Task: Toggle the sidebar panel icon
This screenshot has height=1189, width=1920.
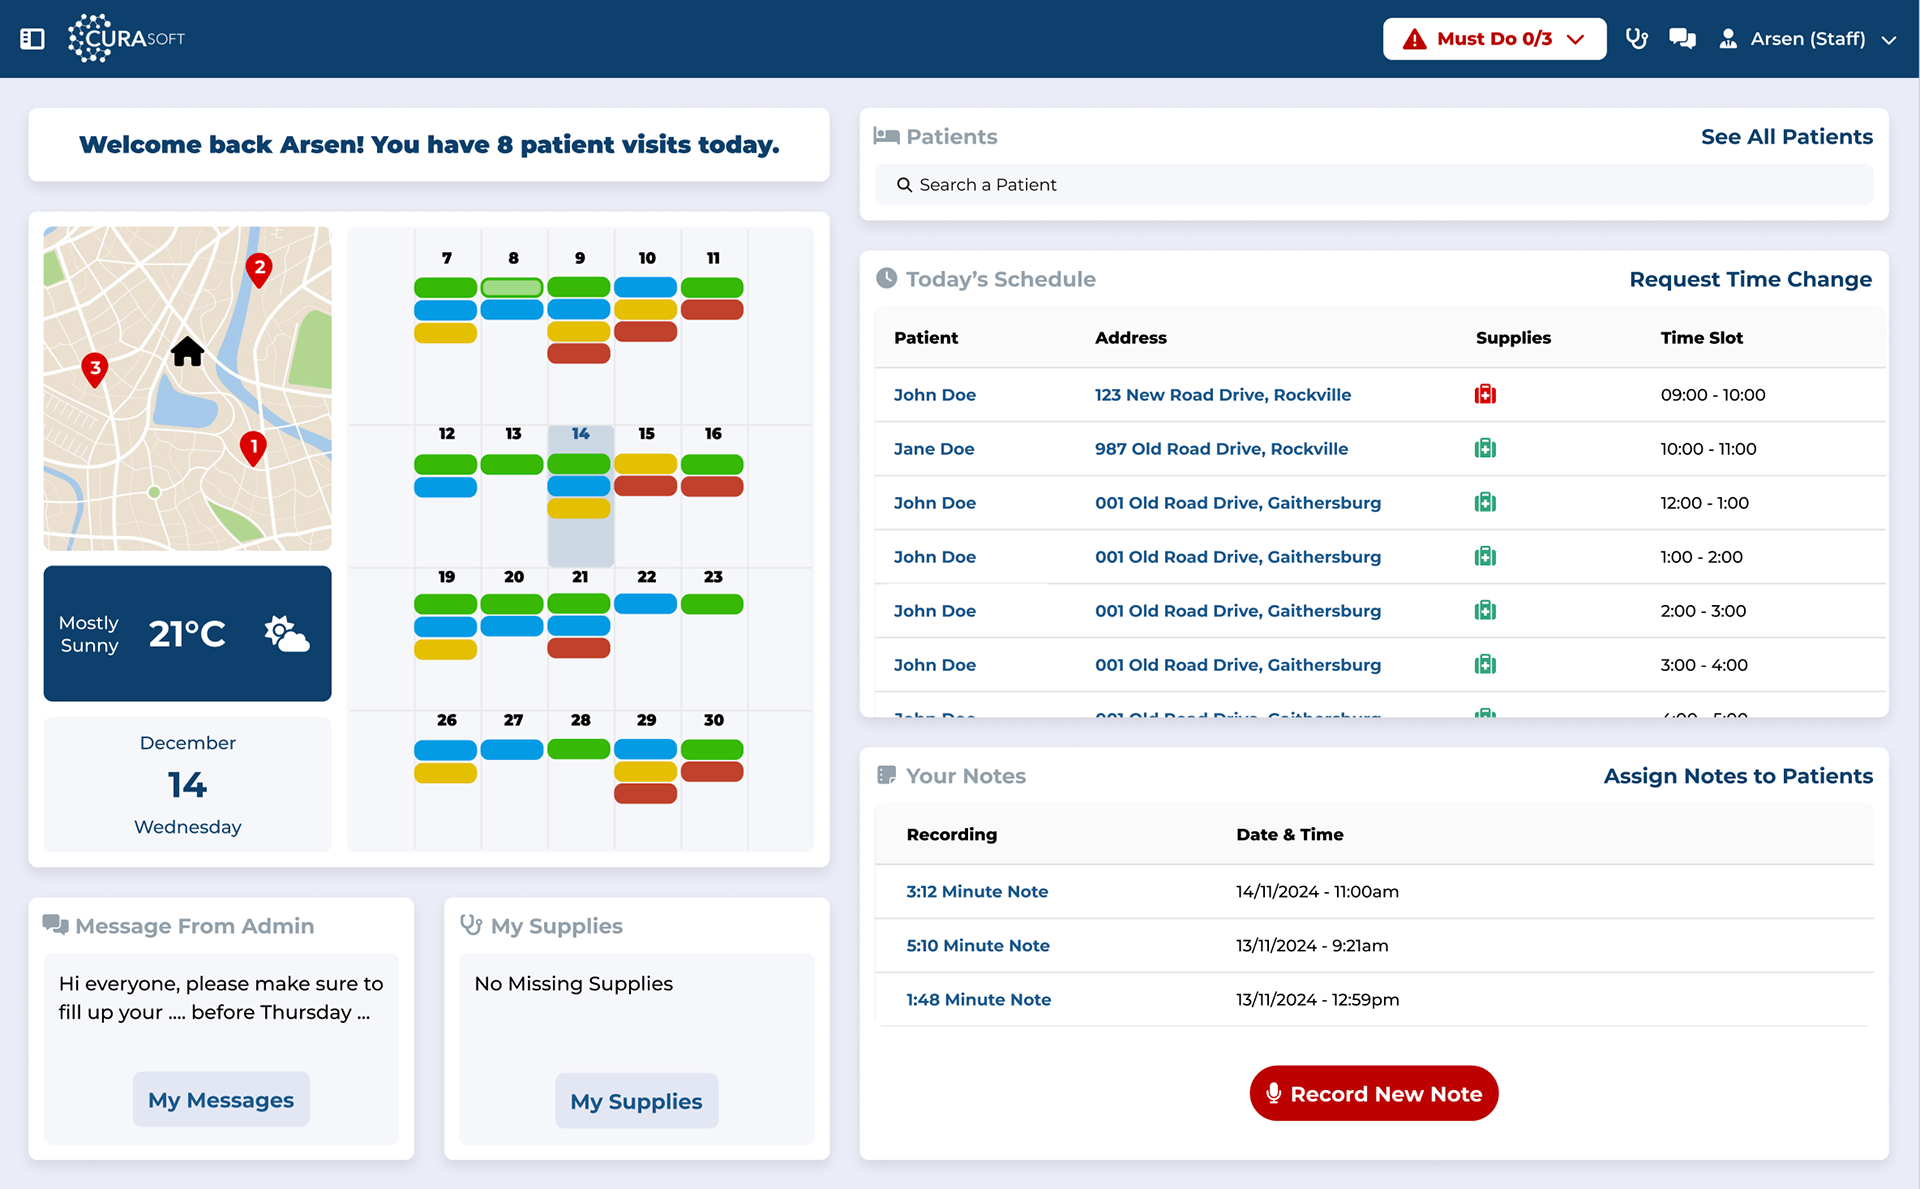Action: click(x=32, y=39)
